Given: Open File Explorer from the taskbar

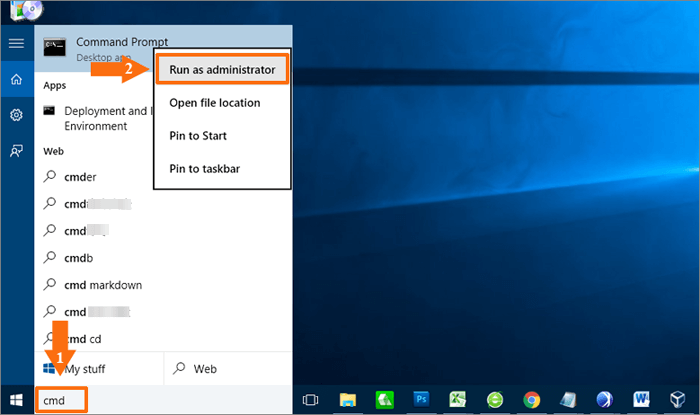Looking at the screenshot, I should 347,400.
